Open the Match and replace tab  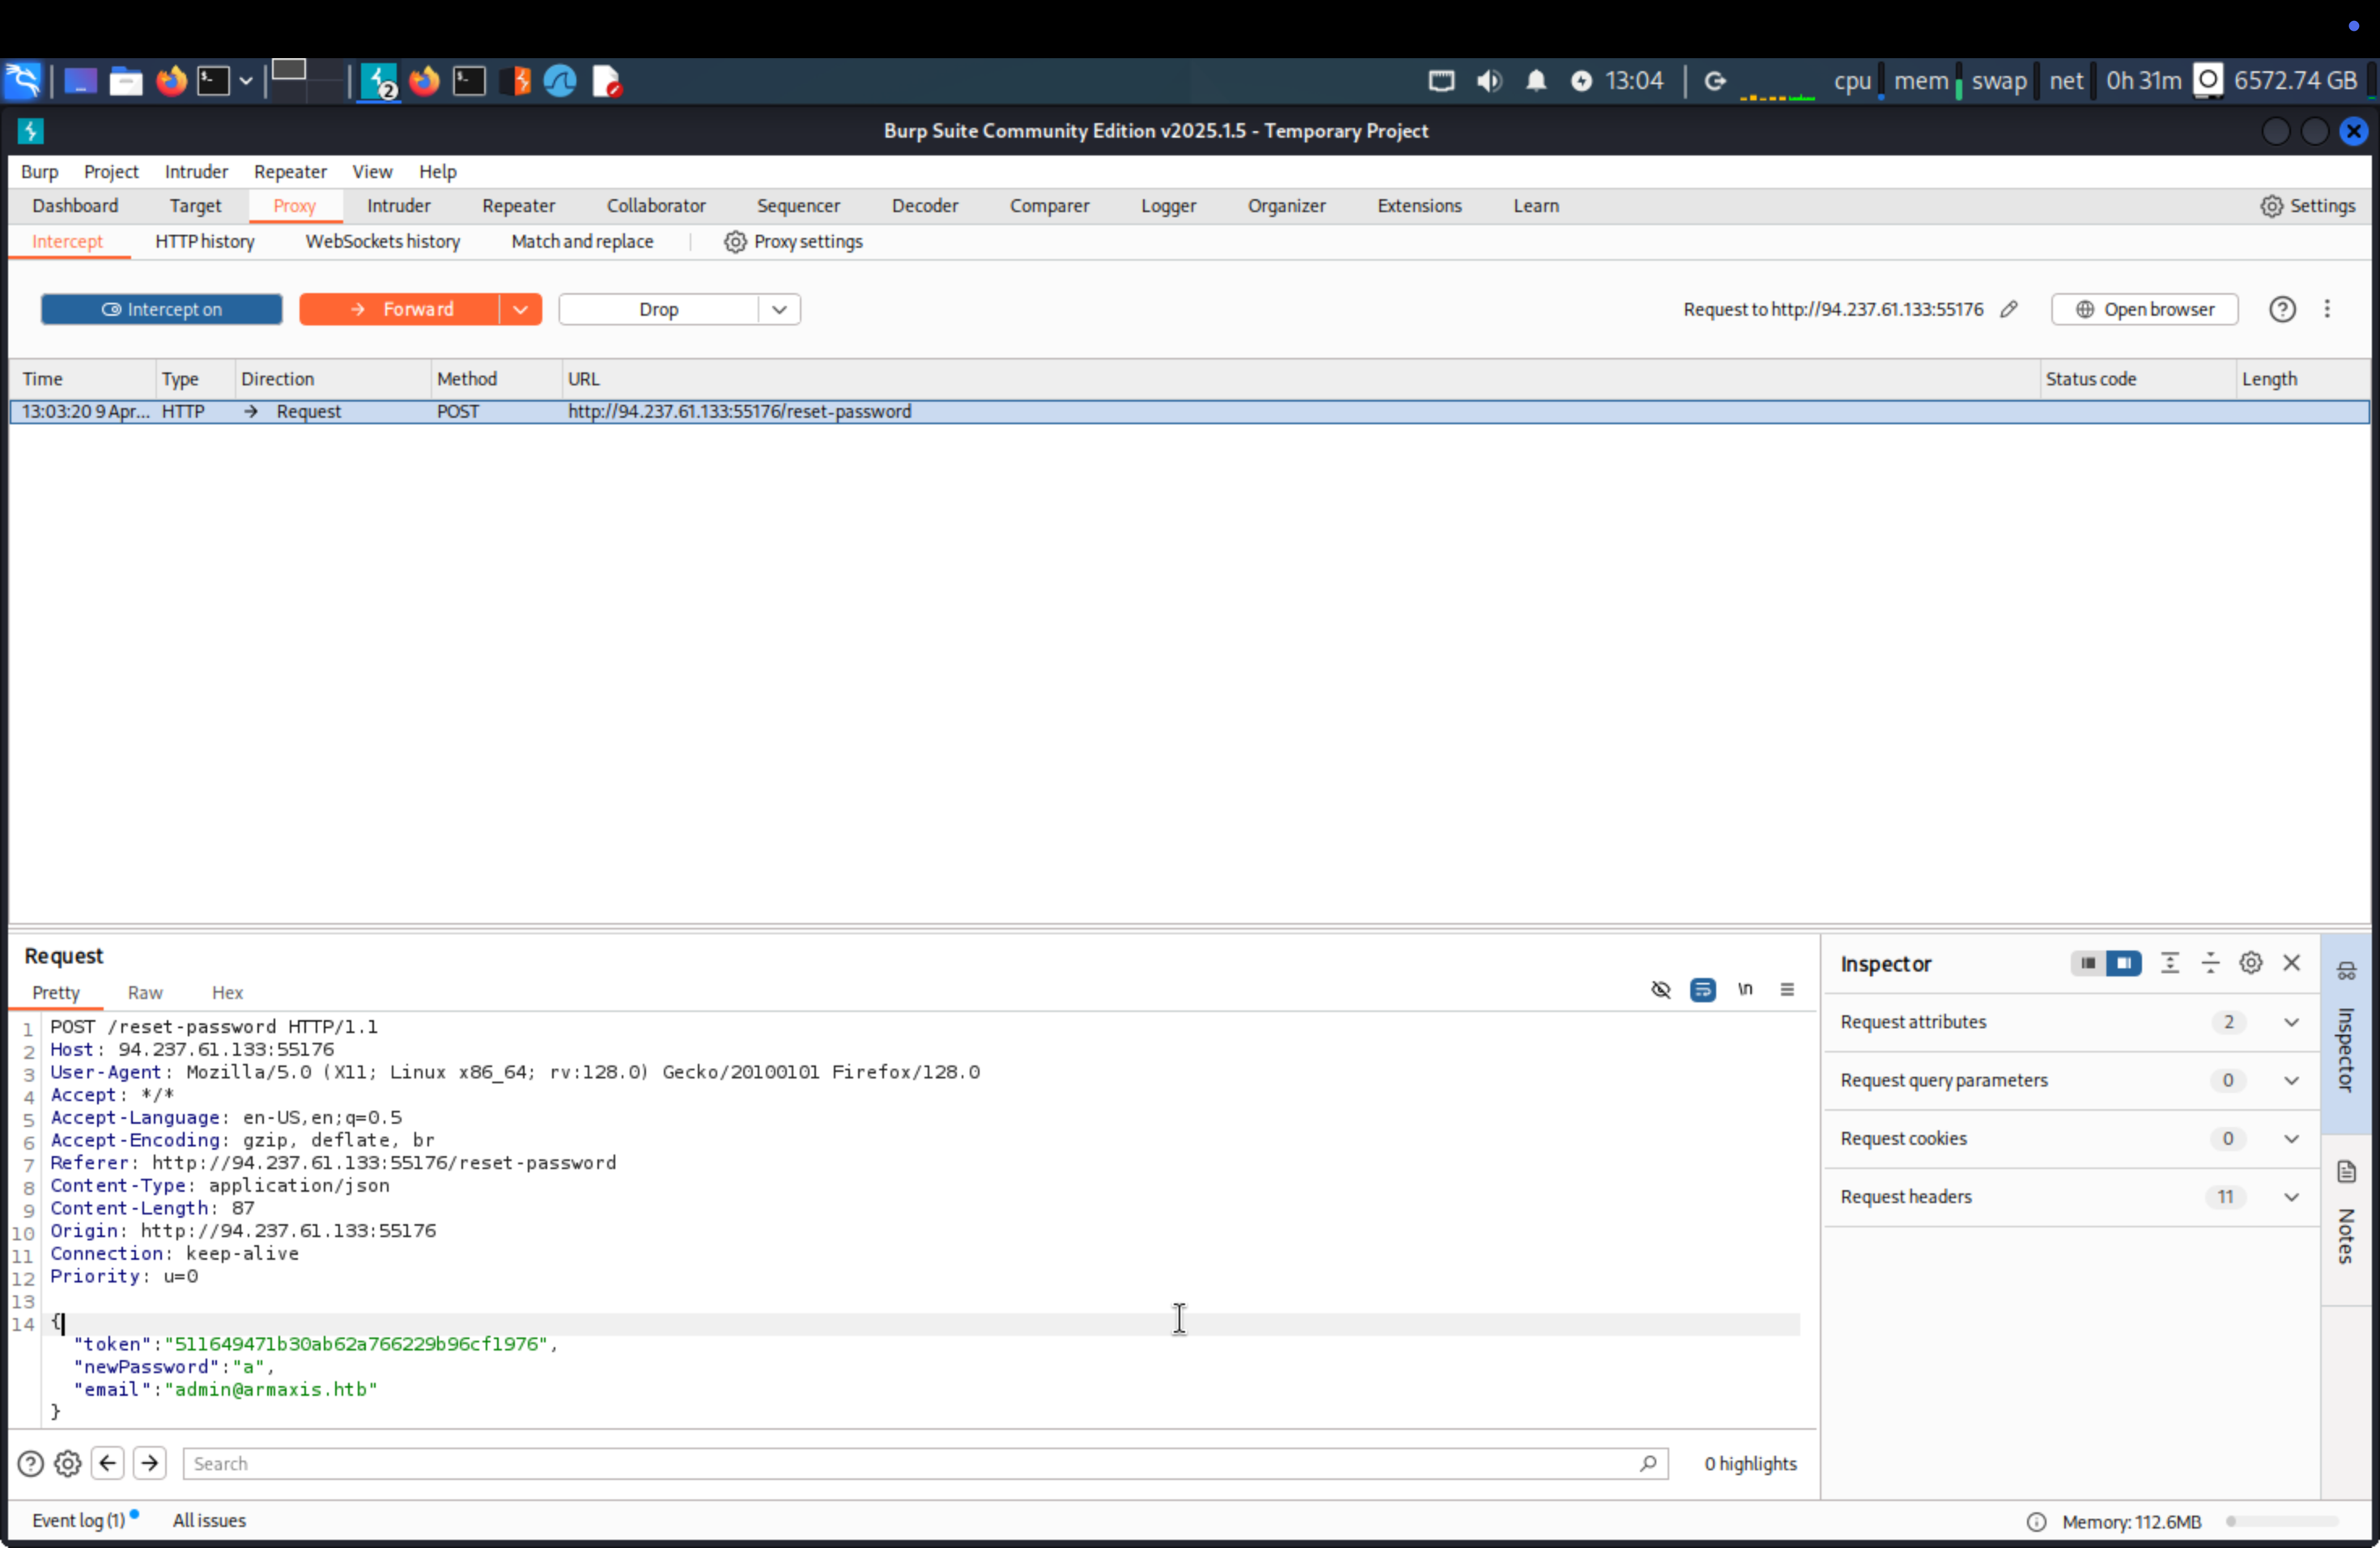tap(582, 241)
